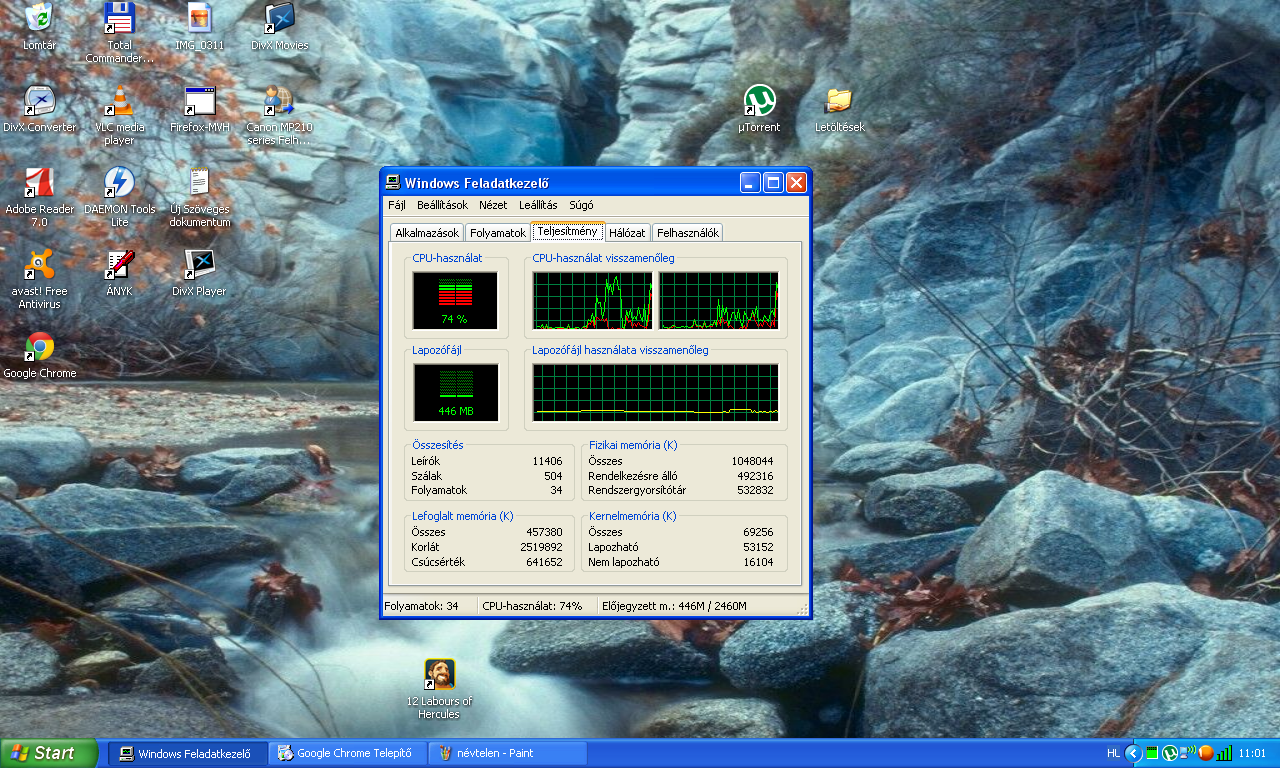Click the clock in the system tray
The image size is (1280, 768).
tap(1252, 753)
